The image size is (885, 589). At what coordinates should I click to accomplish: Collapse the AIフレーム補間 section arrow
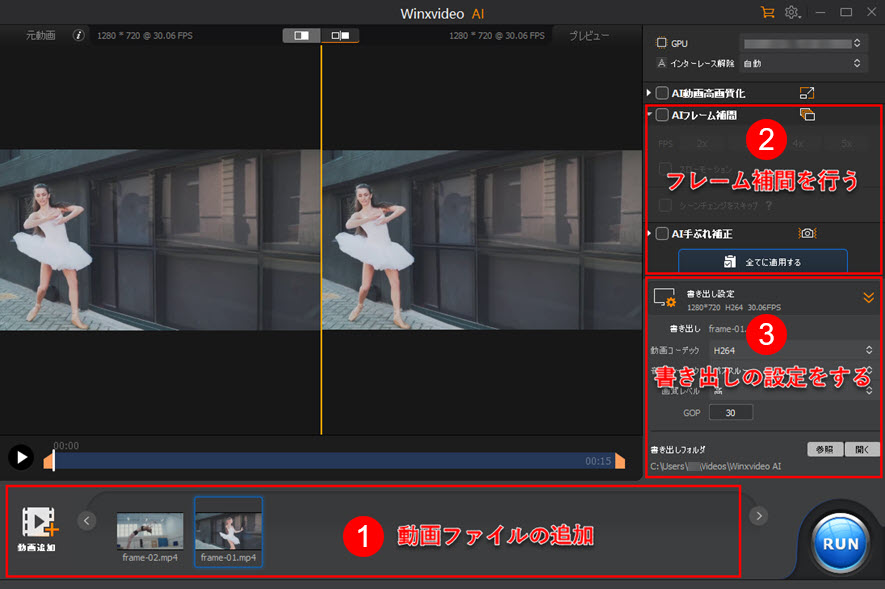pyautogui.click(x=650, y=114)
